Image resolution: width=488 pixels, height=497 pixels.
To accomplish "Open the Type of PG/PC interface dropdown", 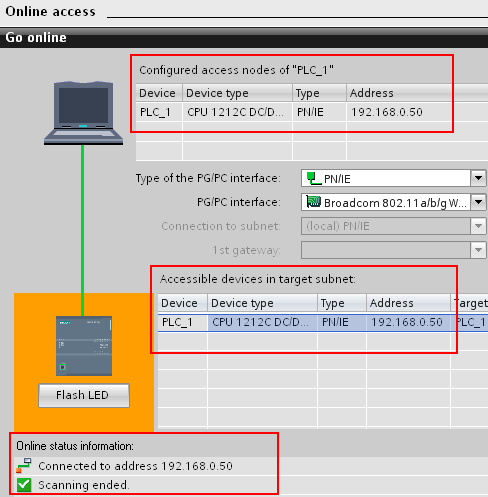I will (x=478, y=178).
